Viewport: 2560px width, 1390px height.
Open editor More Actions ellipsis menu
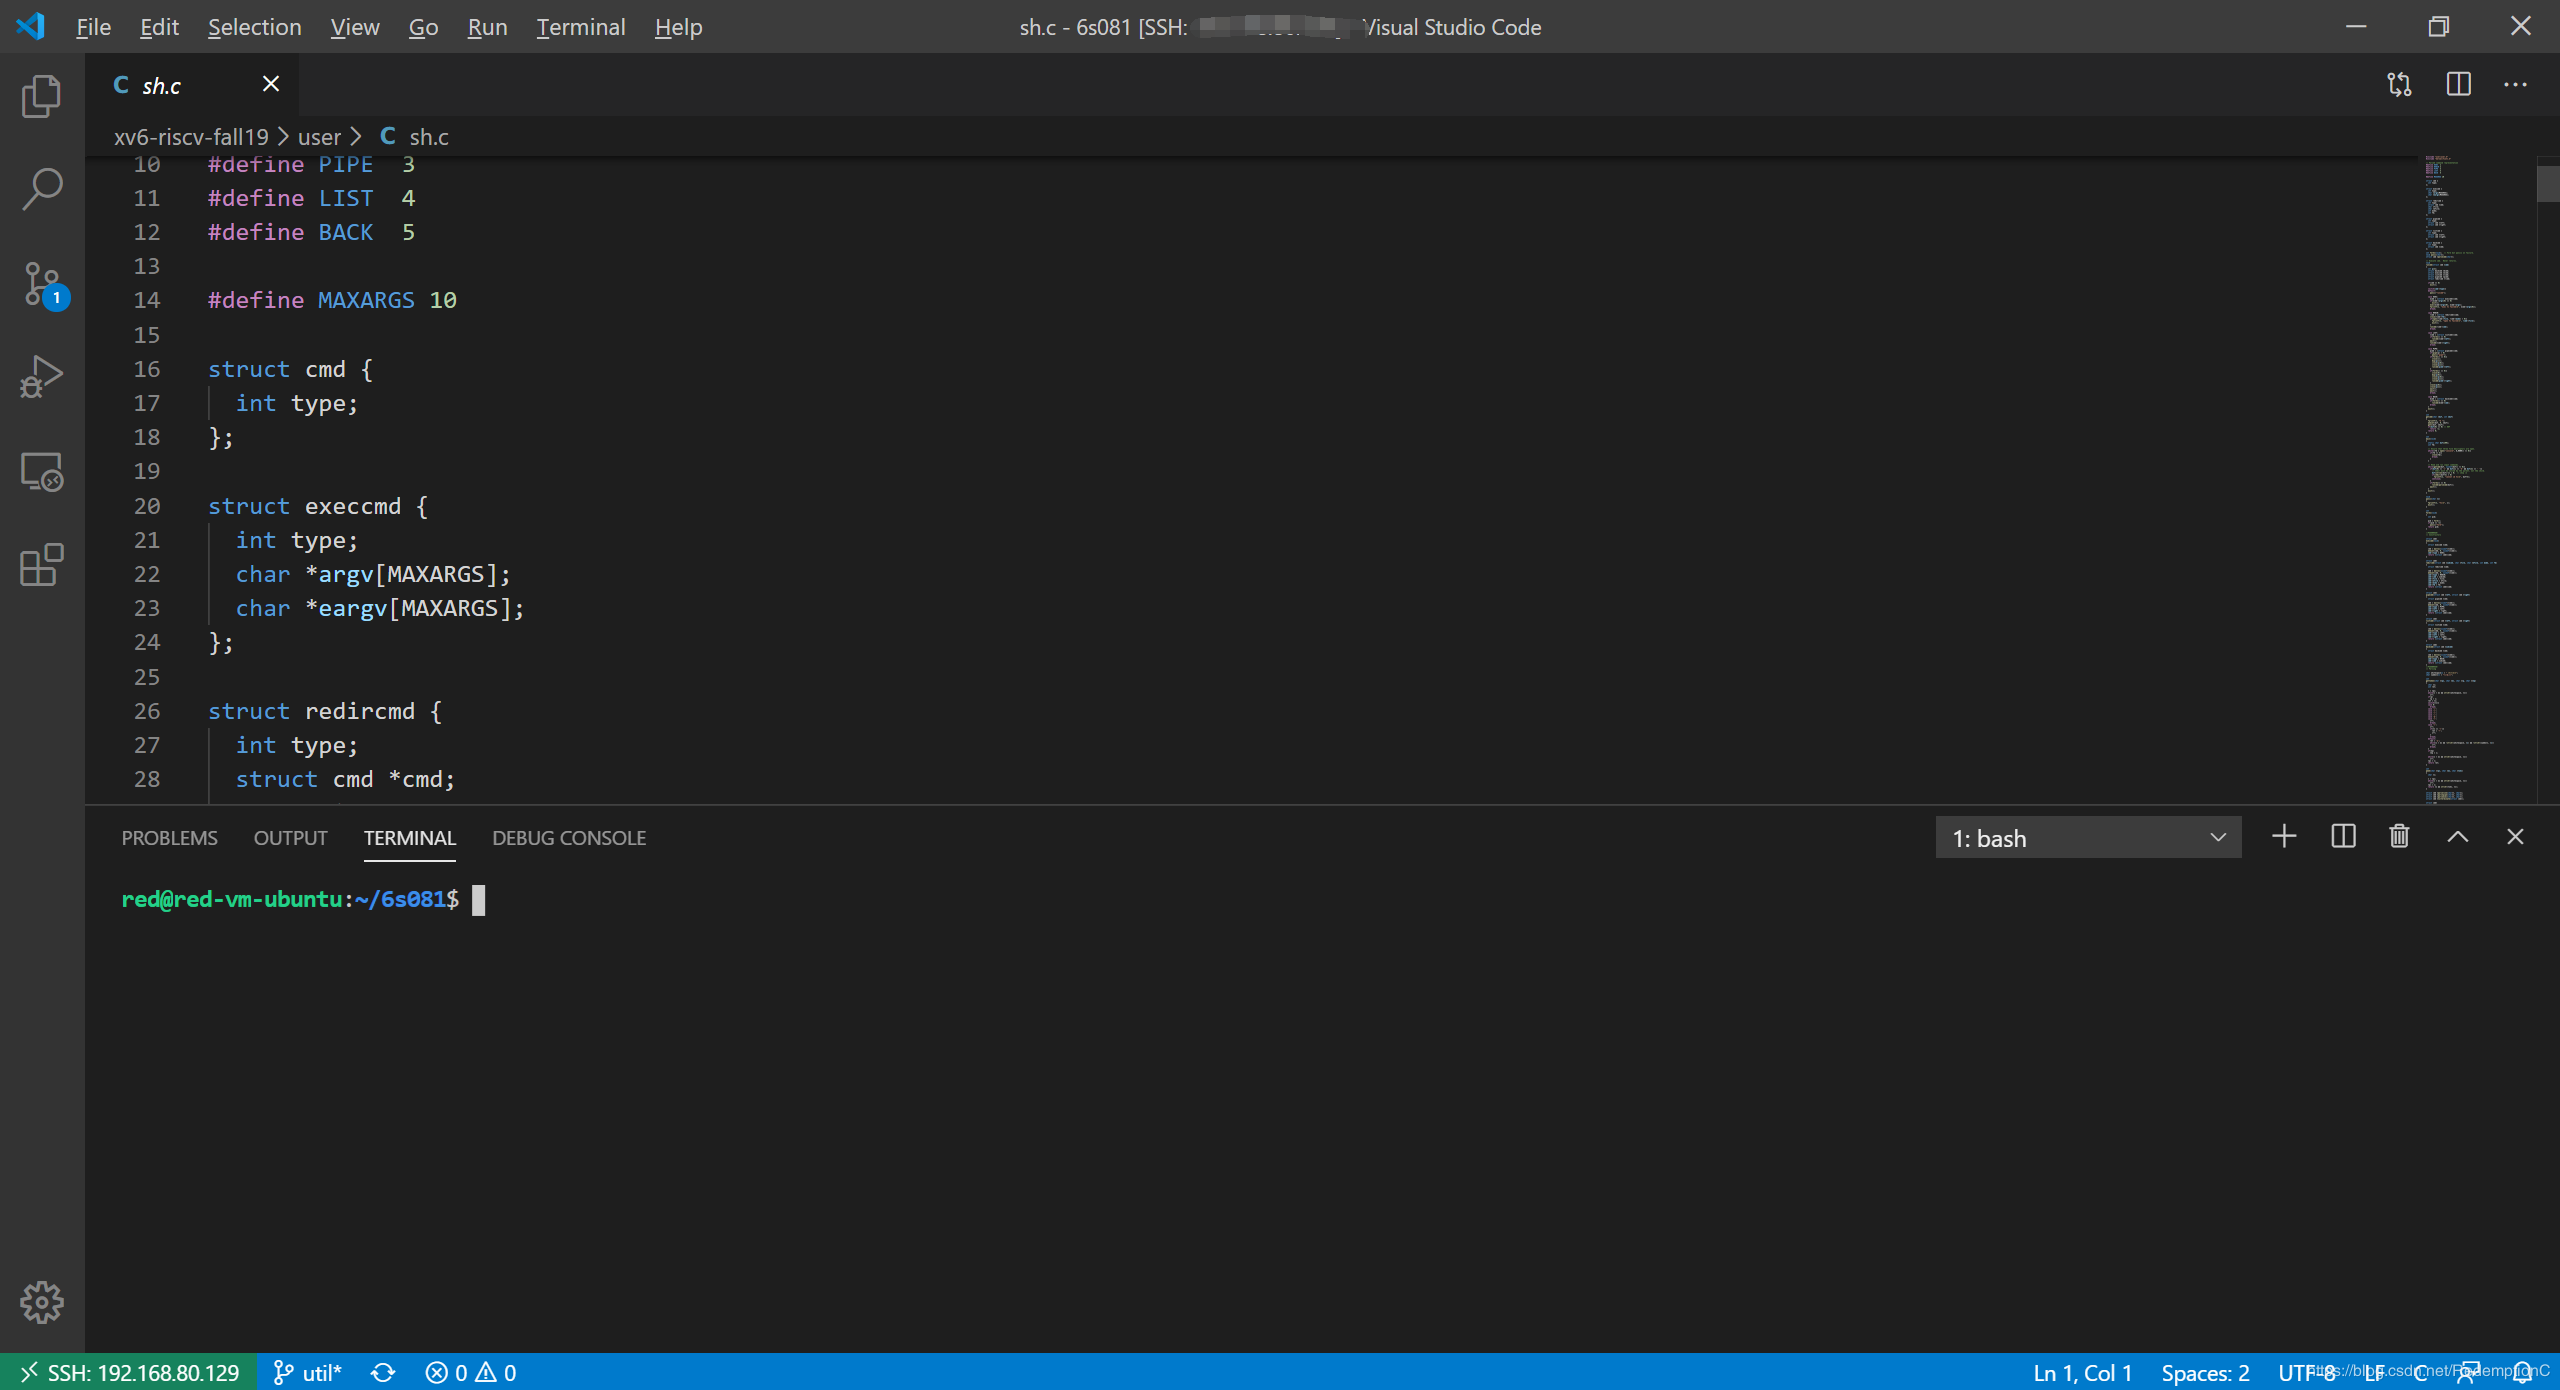(x=2515, y=84)
